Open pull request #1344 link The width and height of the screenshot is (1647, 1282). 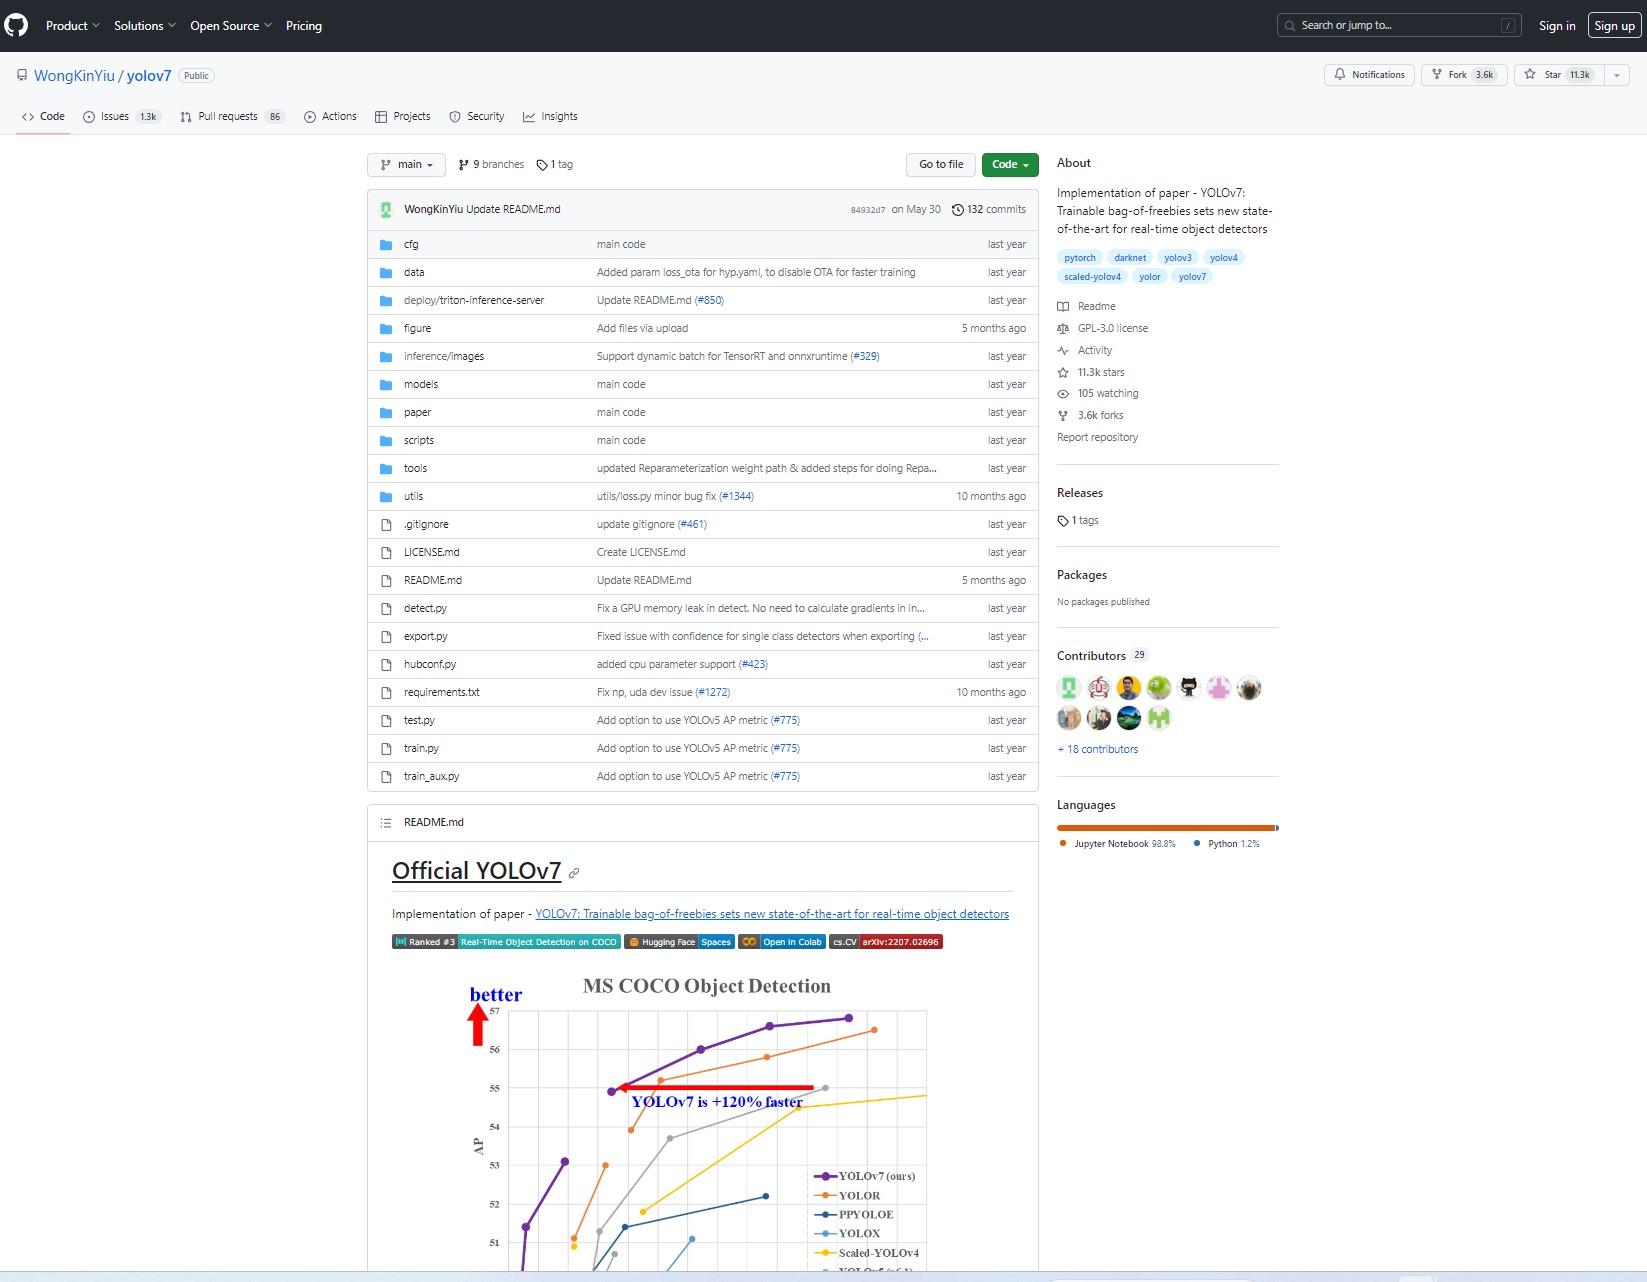coord(736,497)
